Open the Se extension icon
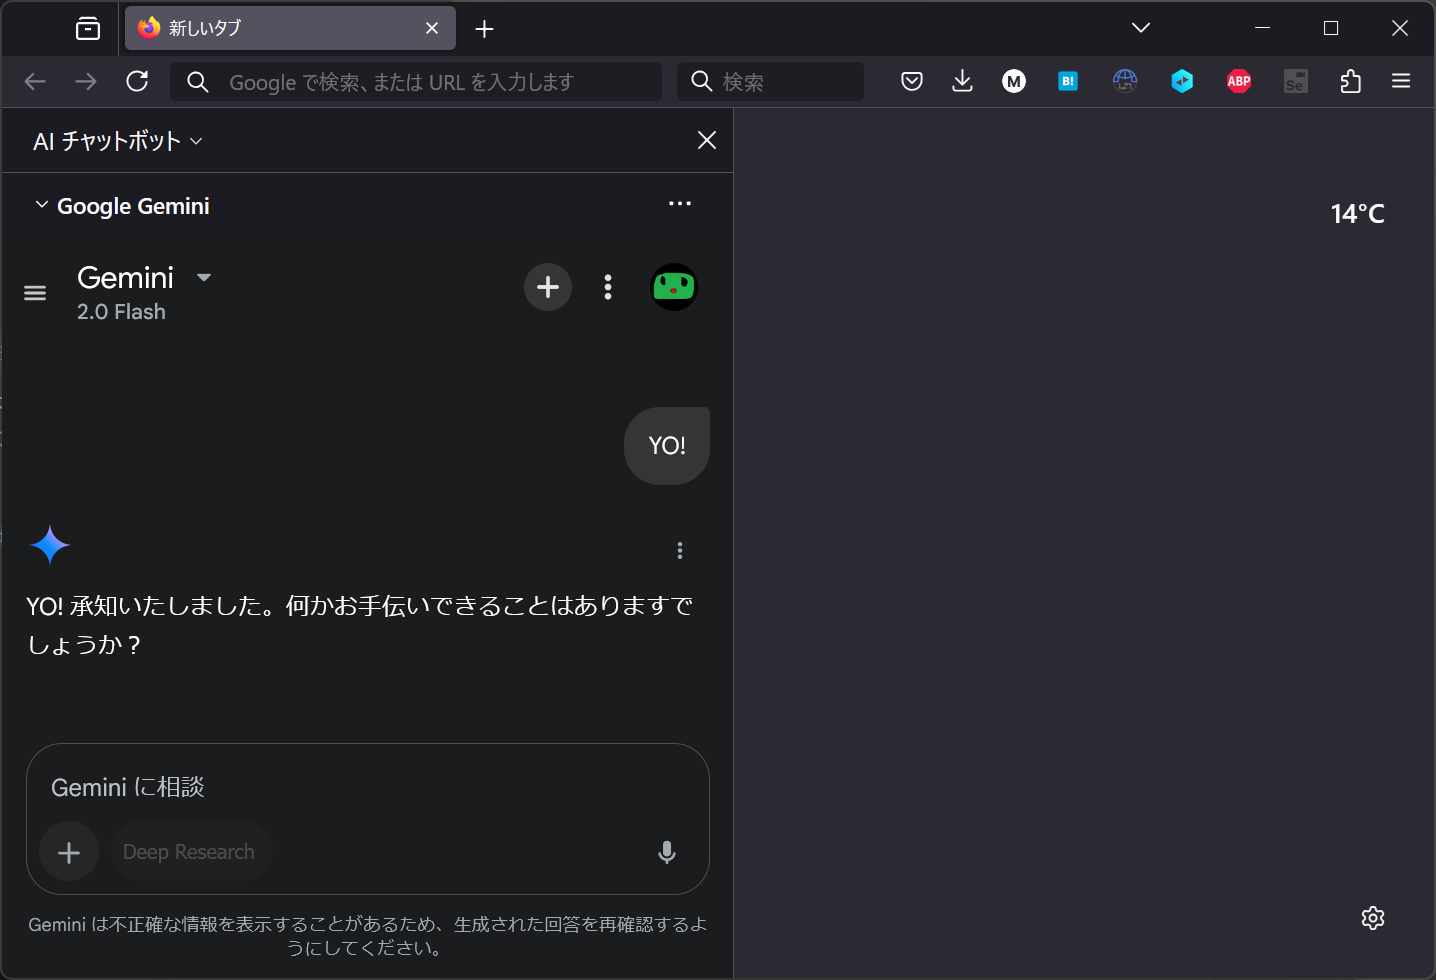This screenshot has height=980, width=1436. point(1295,82)
